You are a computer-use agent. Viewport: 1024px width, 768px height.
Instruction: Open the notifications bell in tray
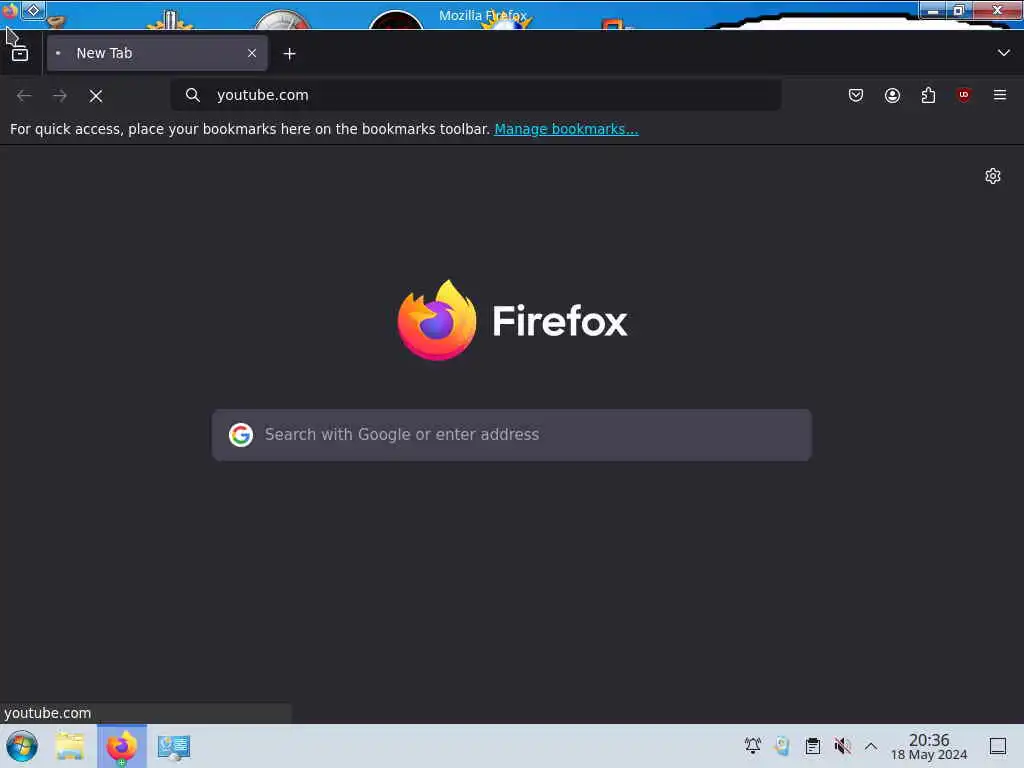pos(752,746)
